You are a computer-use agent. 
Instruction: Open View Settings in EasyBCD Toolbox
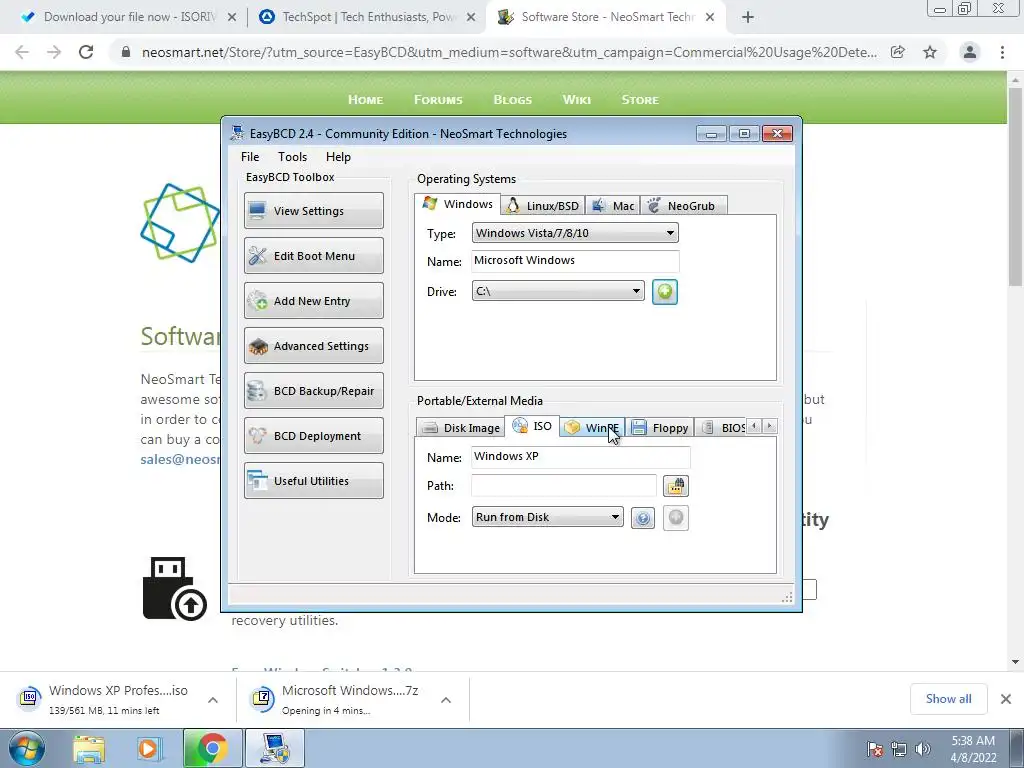coord(313,210)
